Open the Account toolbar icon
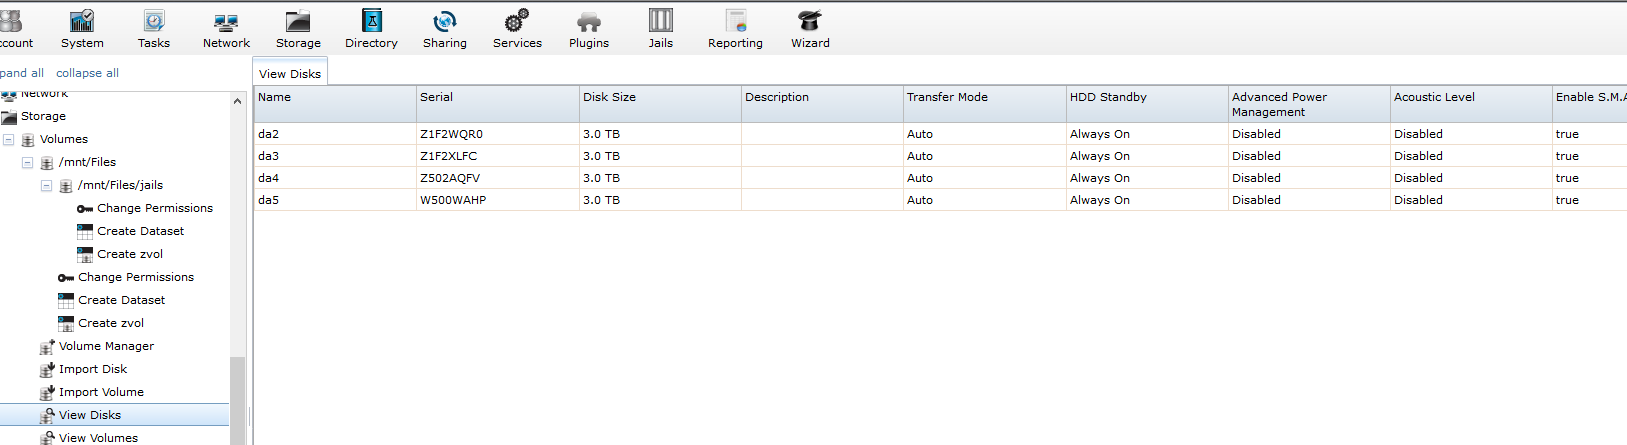1627x445 pixels. pos(10,21)
